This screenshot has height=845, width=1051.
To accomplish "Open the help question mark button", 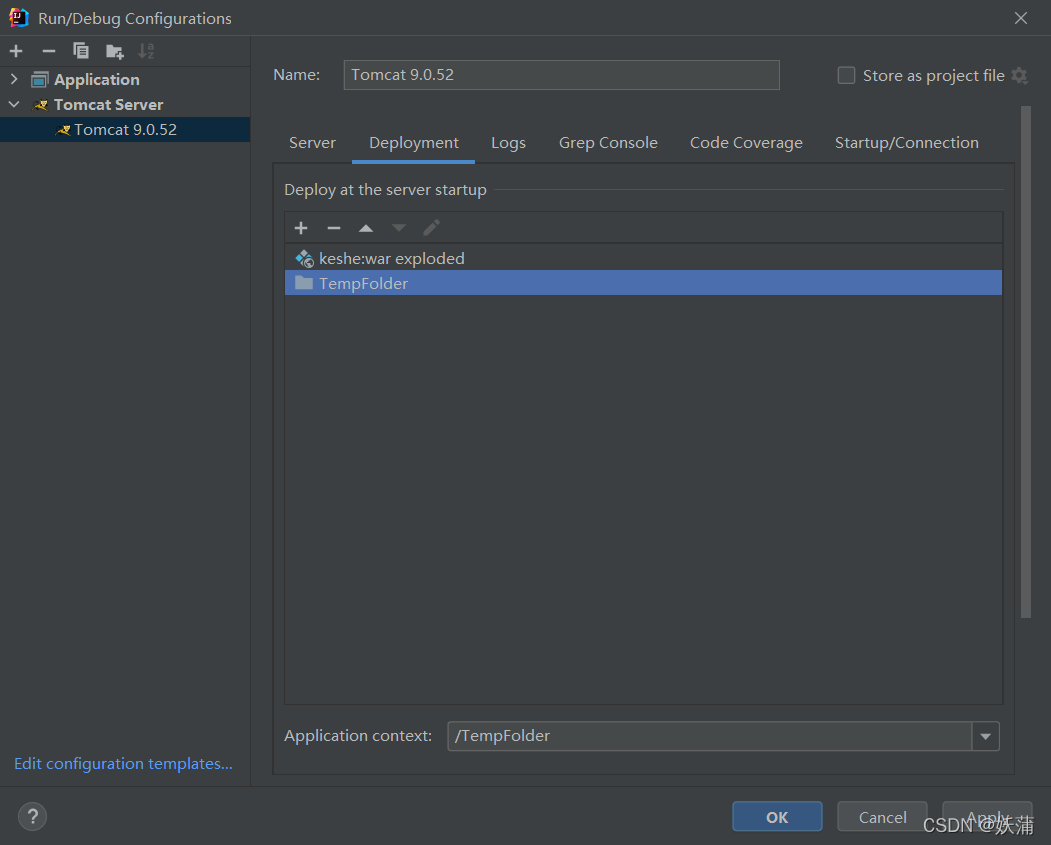I will (32, 816).
